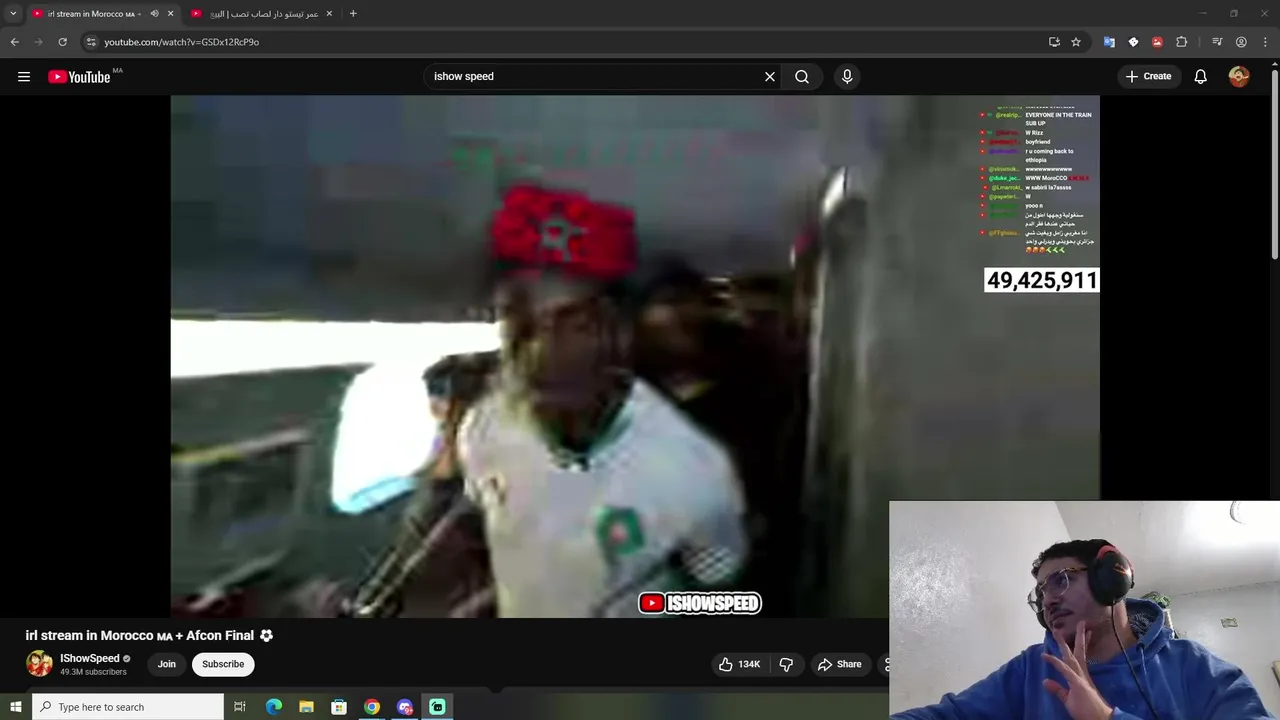The image size is (1280, 720).
Task: Open the IShowSpeed channel name link
Action: coord(90,658)
